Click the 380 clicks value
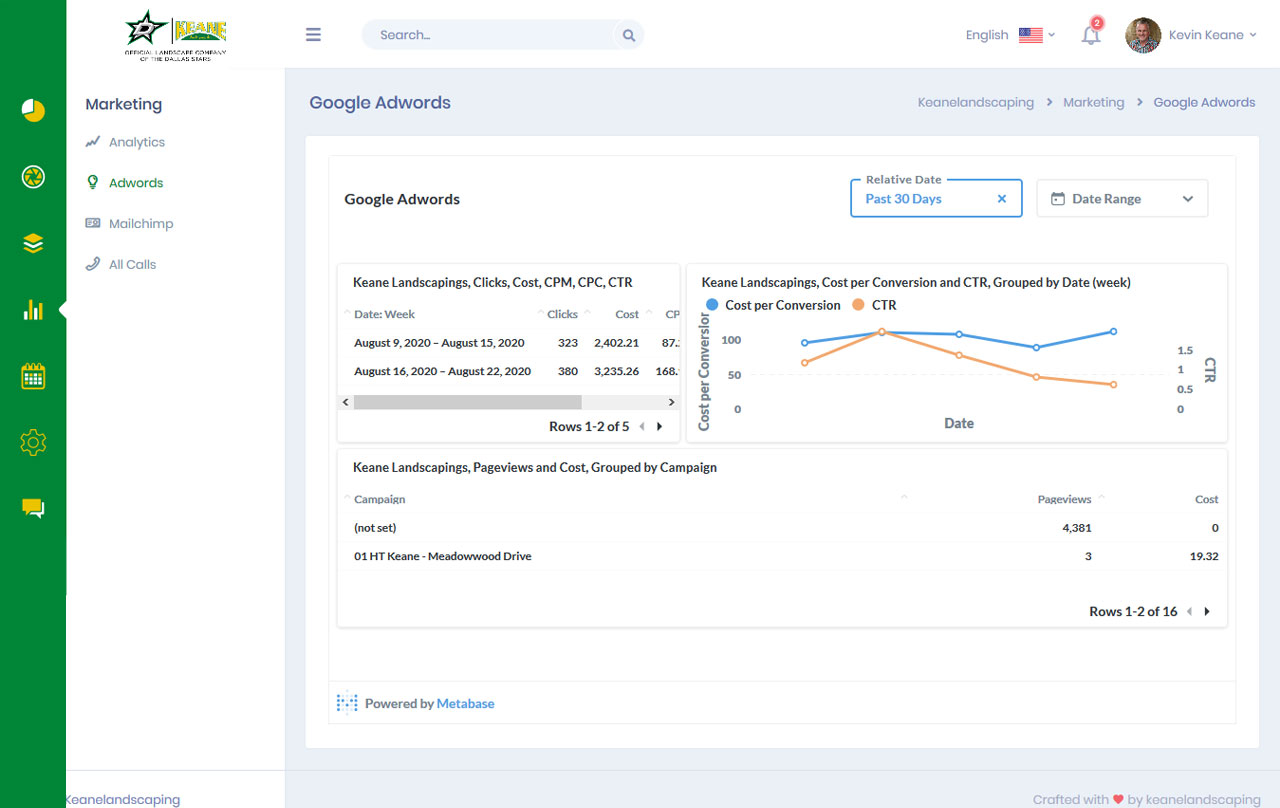The width and height of the screenshot is (1280, 808). 568,371
